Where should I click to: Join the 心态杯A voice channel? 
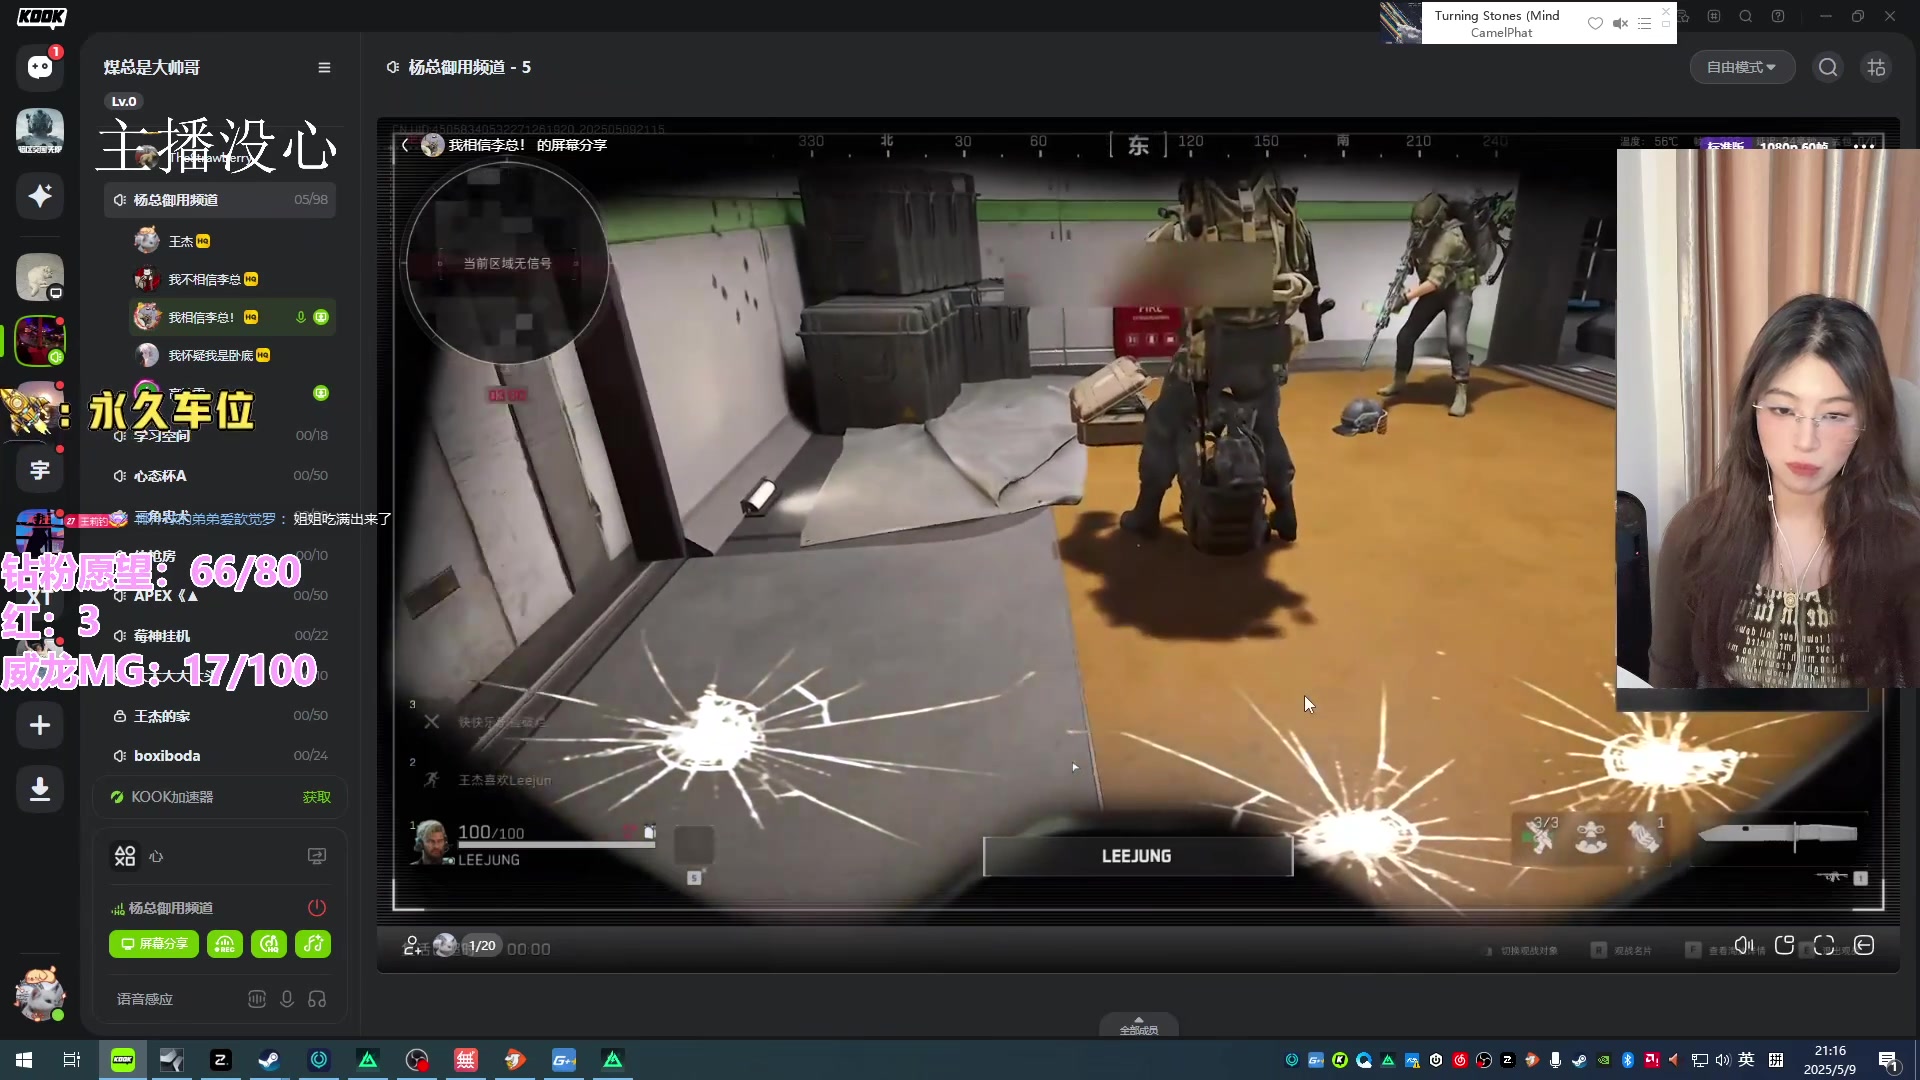point(219,476)
